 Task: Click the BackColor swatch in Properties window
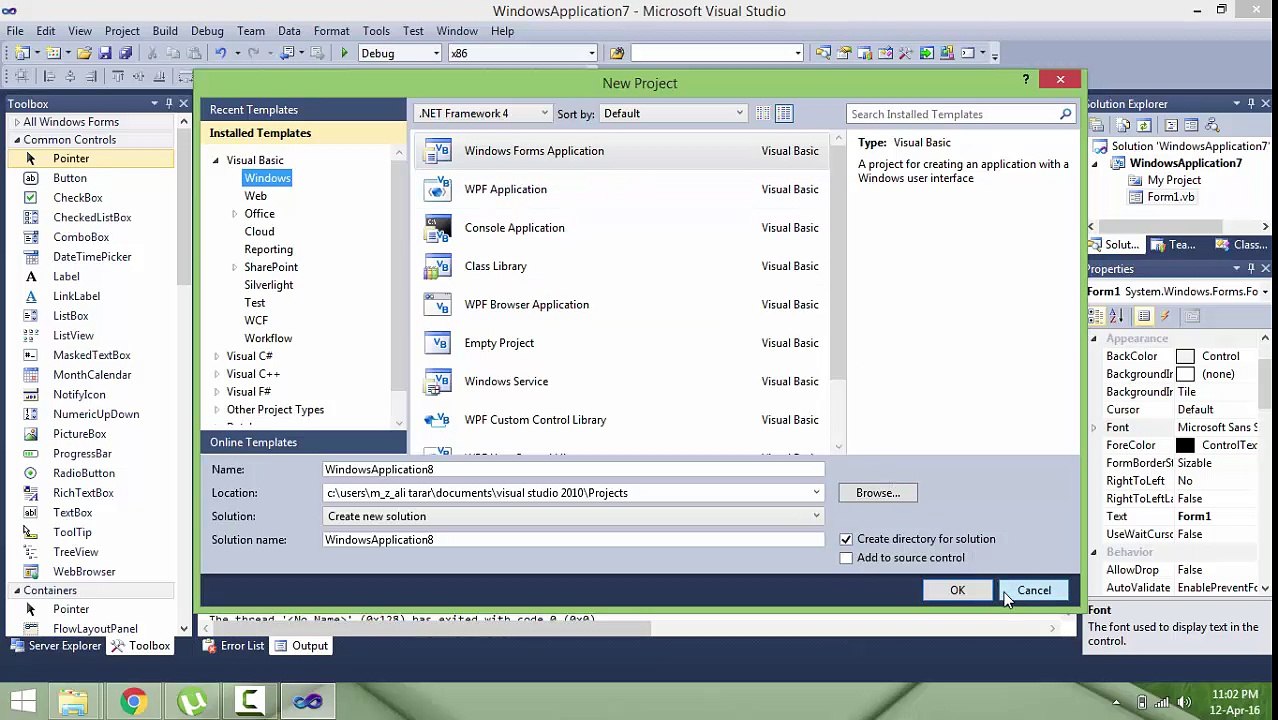coord(1185,356)
